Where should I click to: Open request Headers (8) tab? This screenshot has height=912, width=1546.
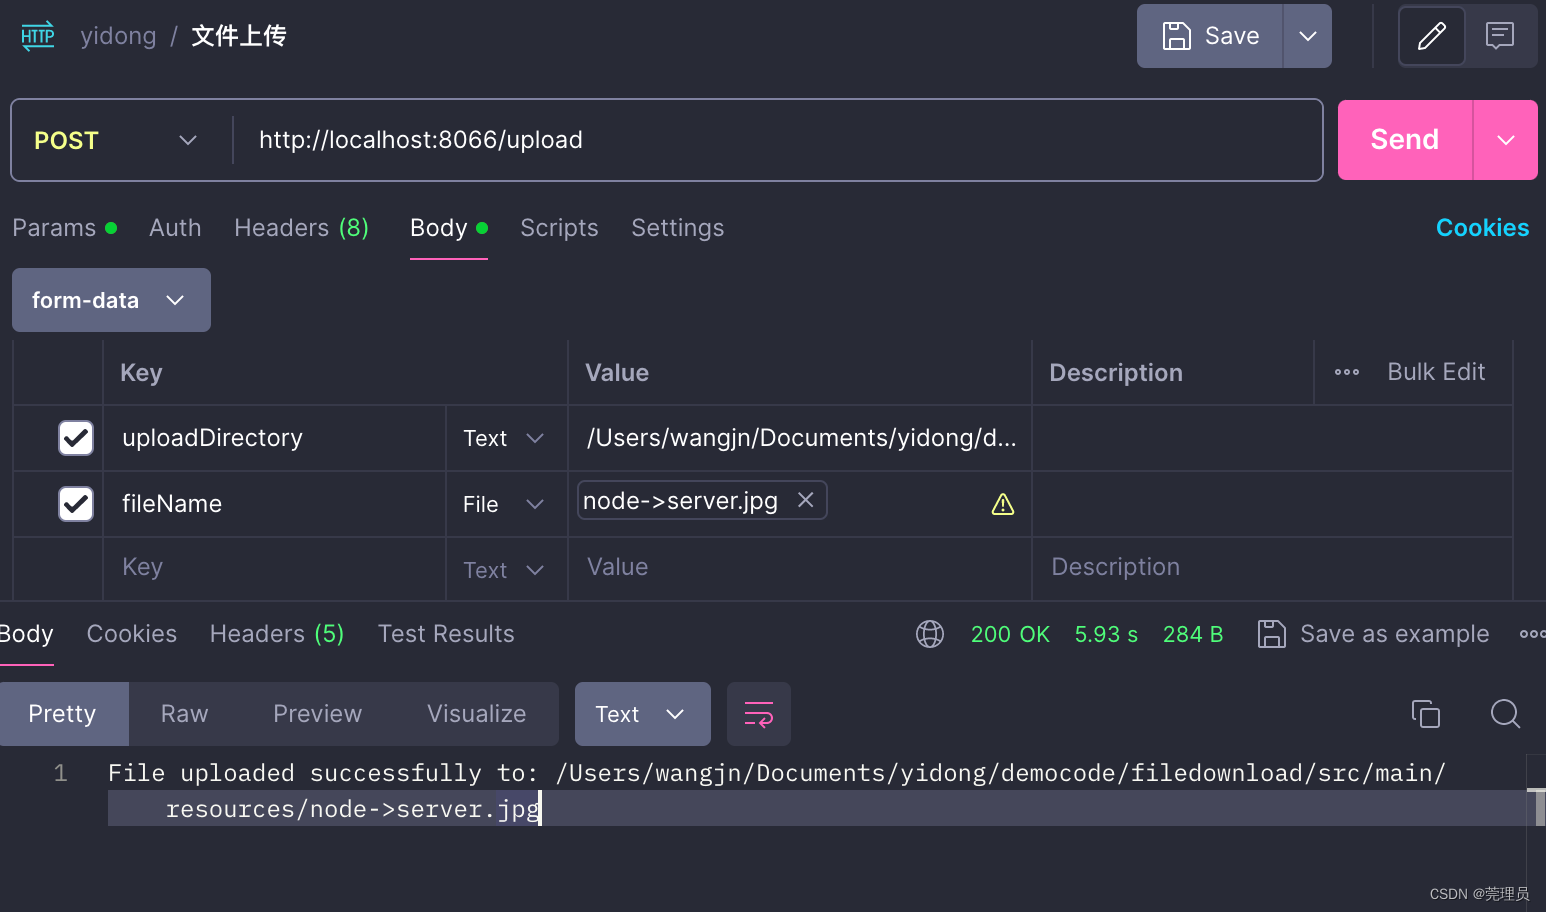coord(301,228)
